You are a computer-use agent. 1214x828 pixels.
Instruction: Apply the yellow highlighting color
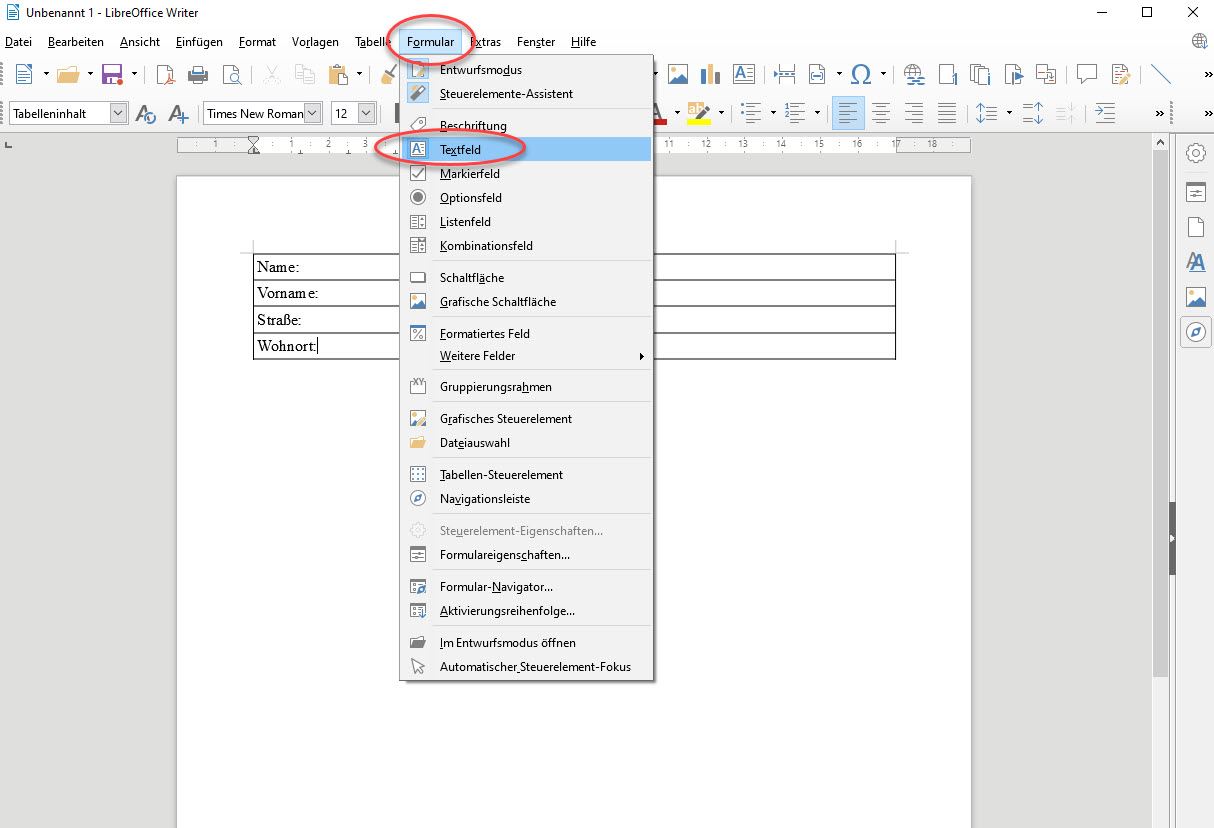(x=698, y=113)
